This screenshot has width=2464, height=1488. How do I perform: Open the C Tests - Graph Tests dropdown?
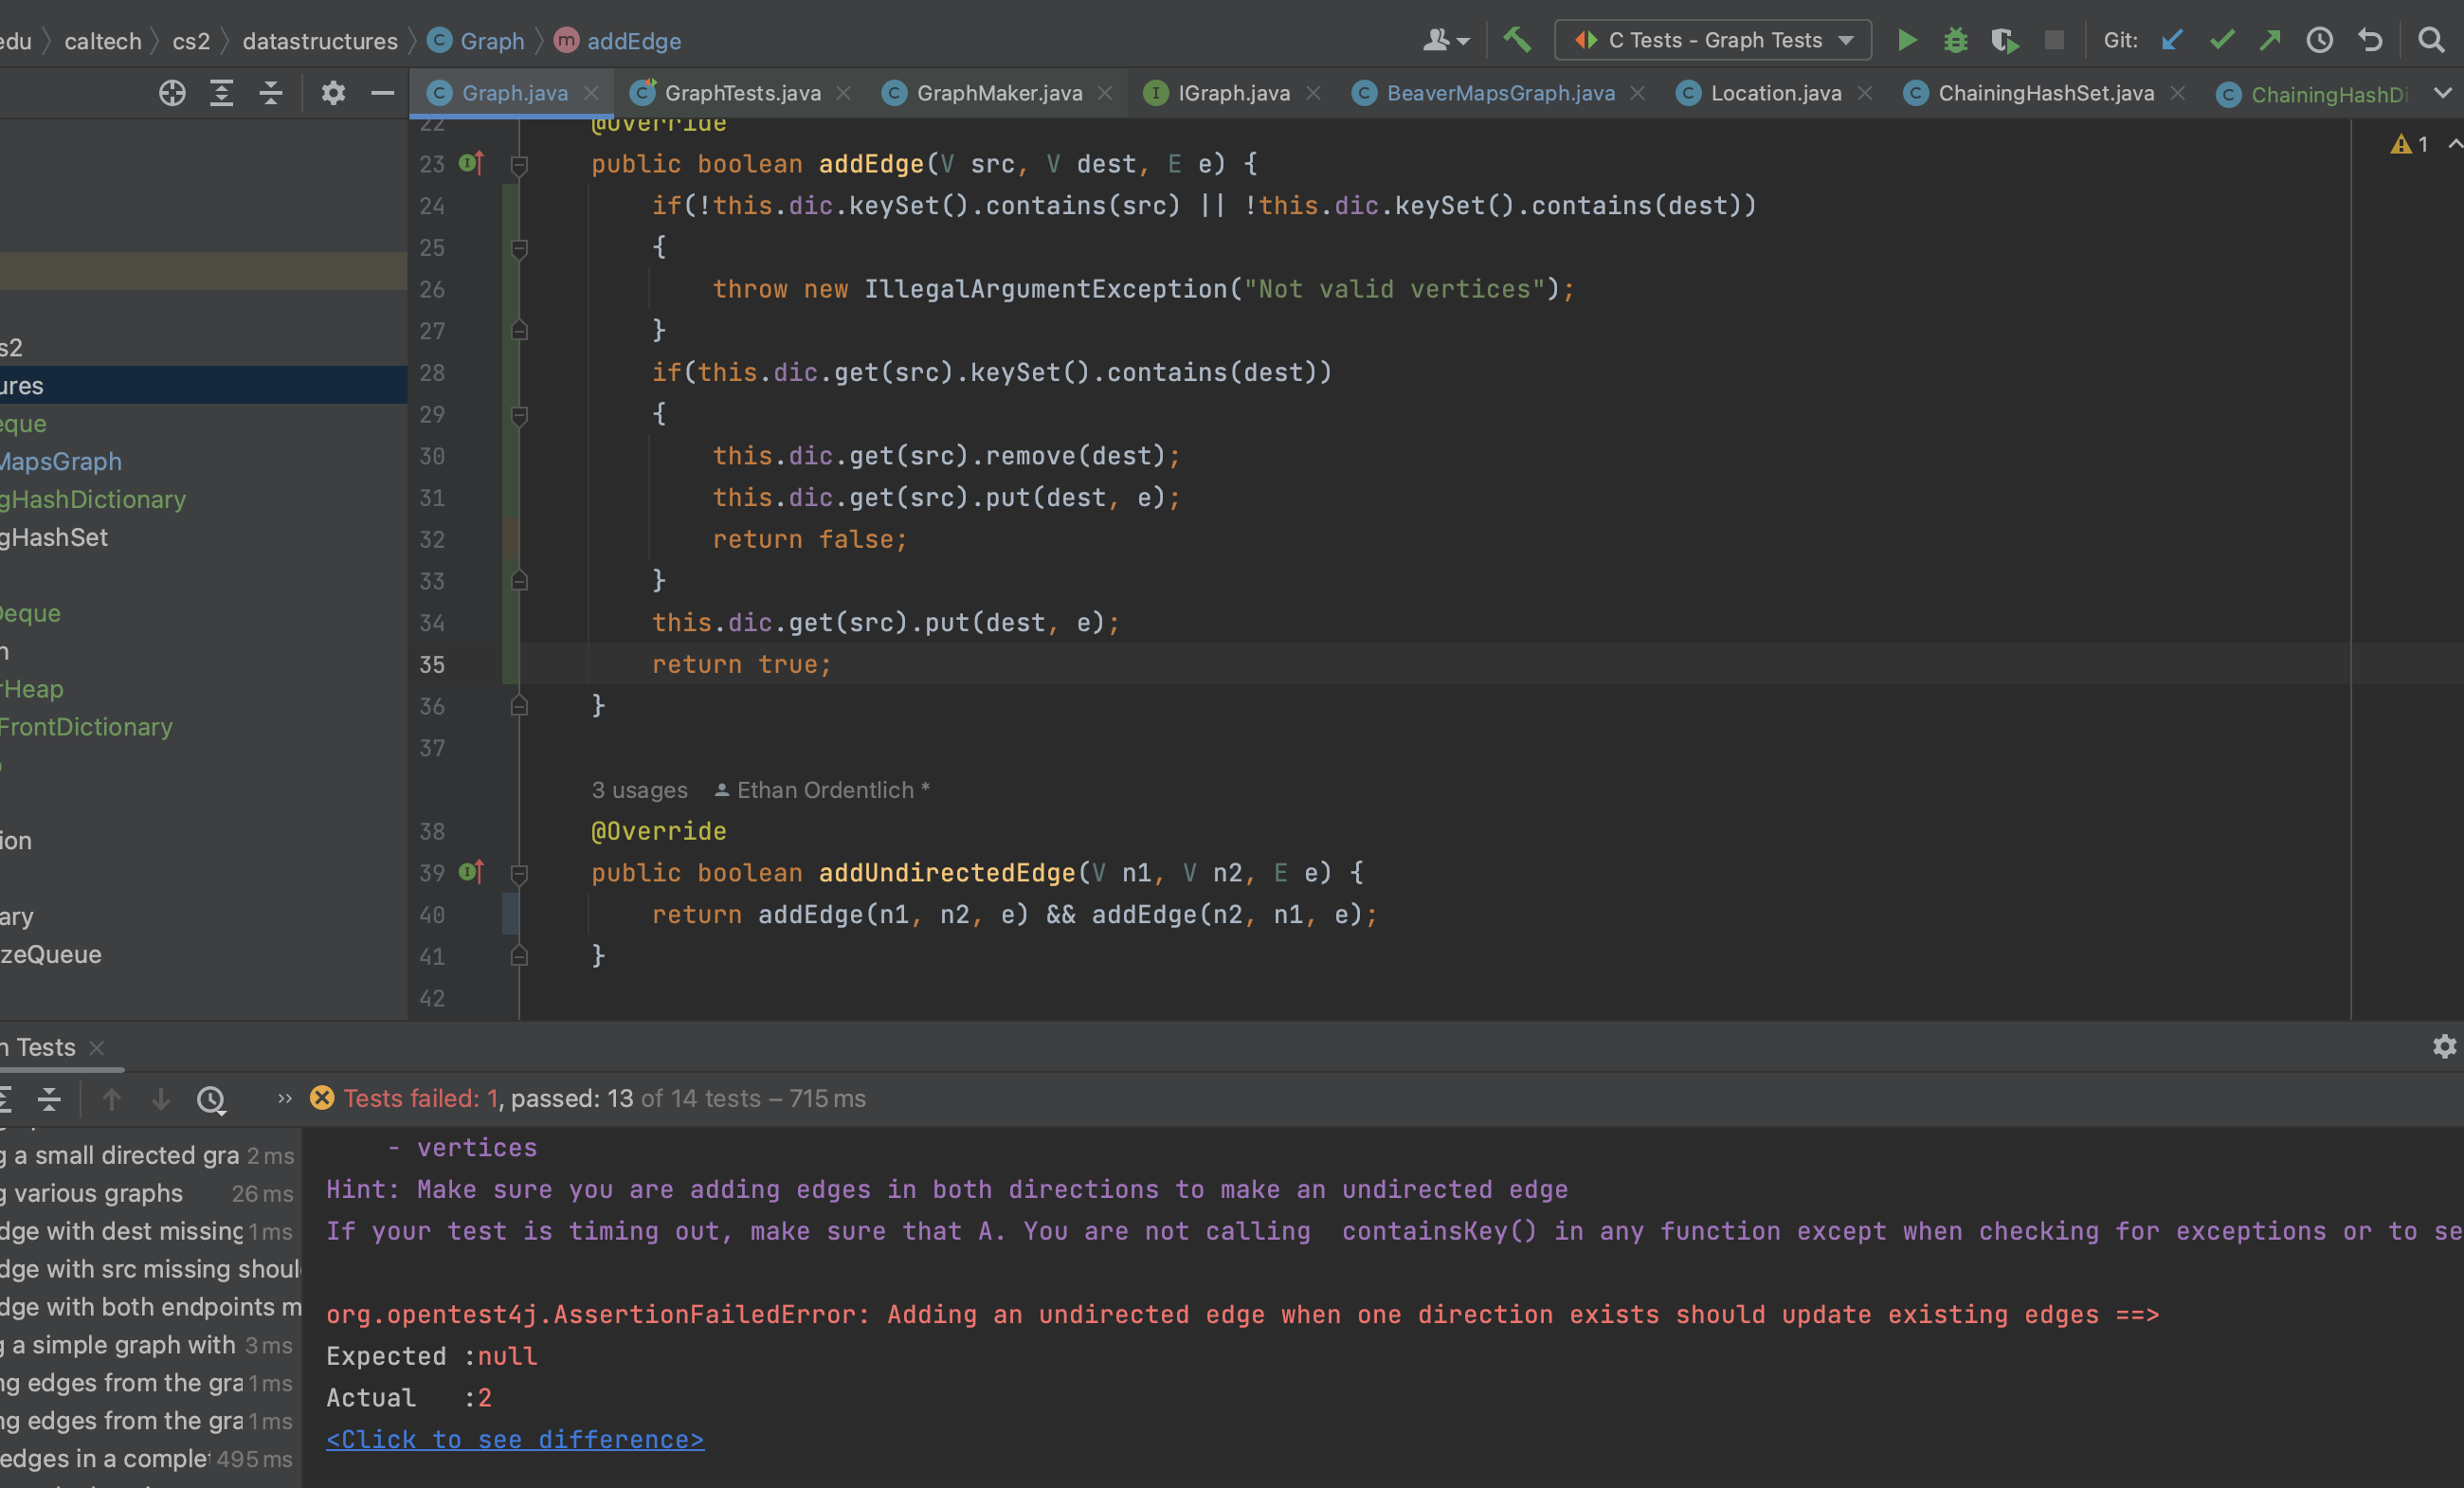1714,40
